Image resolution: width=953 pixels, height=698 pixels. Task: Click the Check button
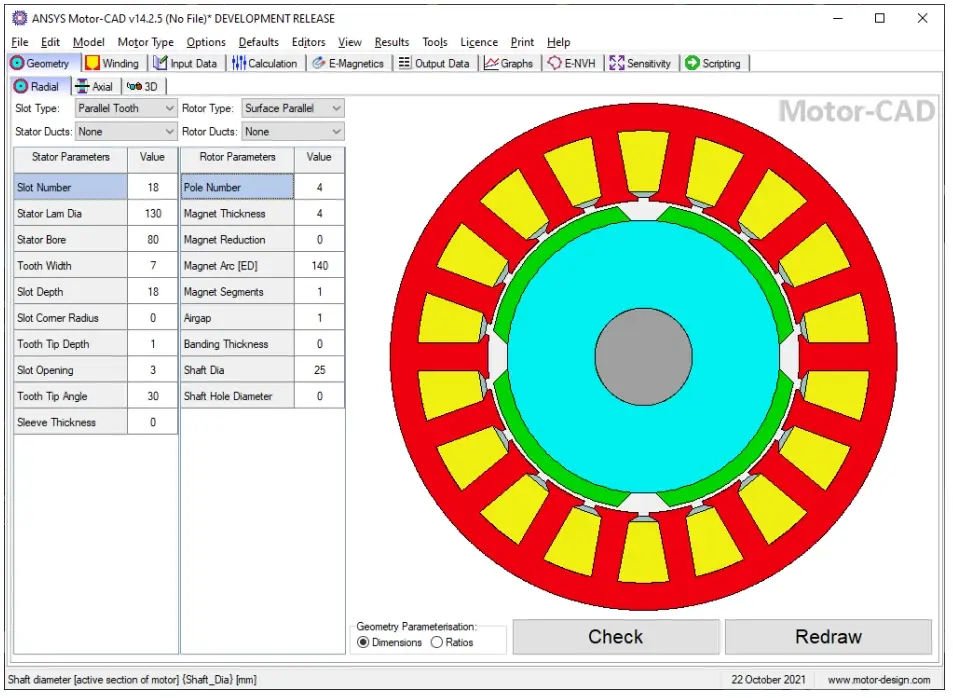pos(616,637)
